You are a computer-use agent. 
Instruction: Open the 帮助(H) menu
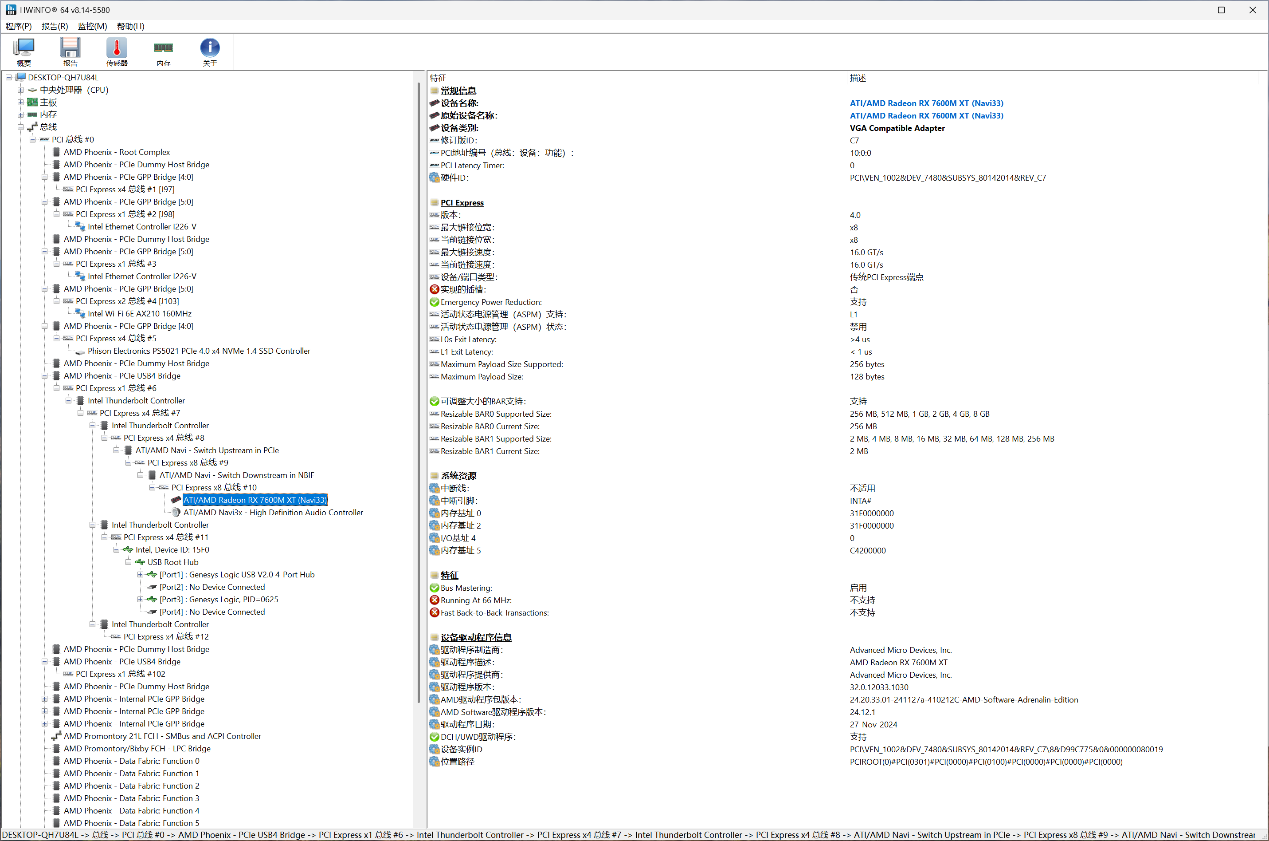(x=130, y=26)
